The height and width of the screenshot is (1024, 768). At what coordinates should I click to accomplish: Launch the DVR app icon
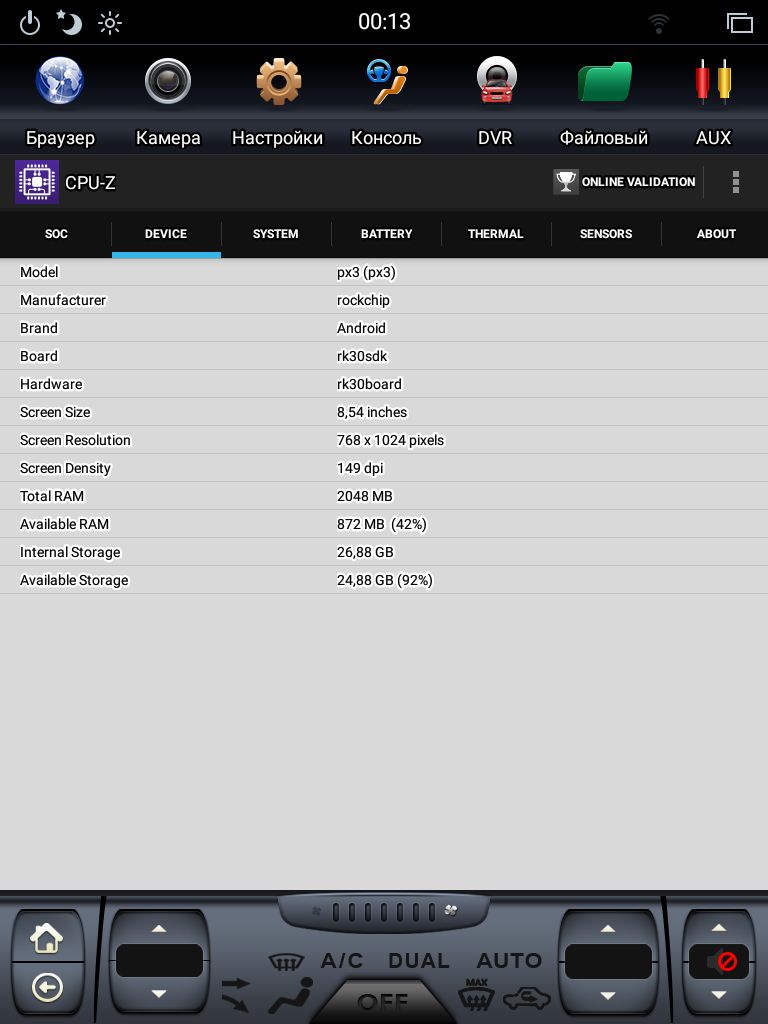pyautogui.click(x=496, y=81)
